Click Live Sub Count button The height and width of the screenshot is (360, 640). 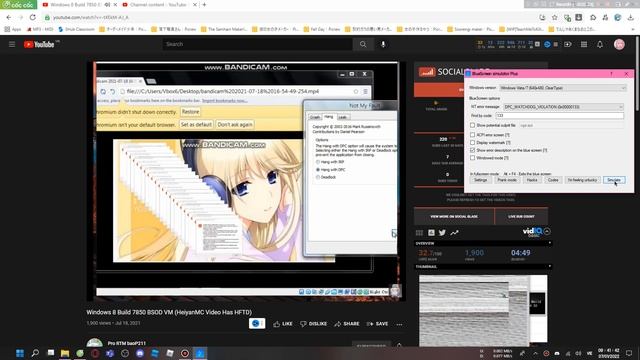(x=521, y=216)
